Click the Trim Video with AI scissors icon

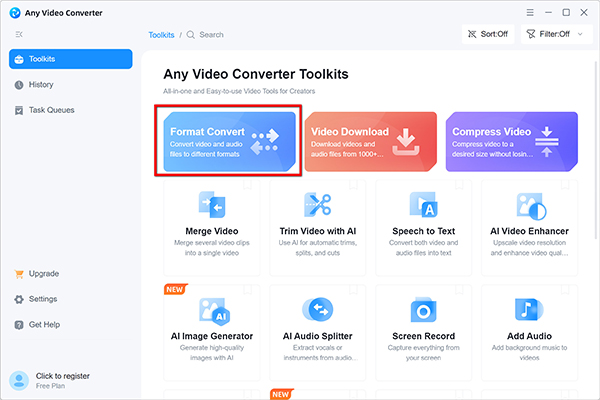(x=318, y=205)
